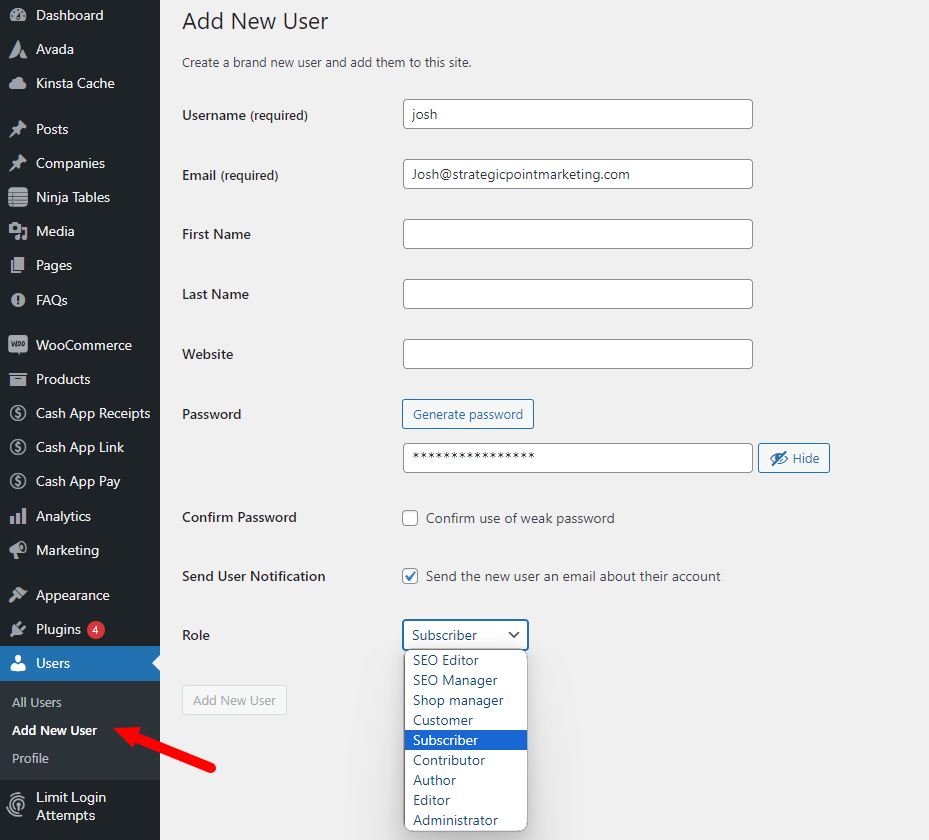This screenshot has height=840, width=929.
Task: Open Kinsta Cache cloud icon
Action: tap(17, 83)
